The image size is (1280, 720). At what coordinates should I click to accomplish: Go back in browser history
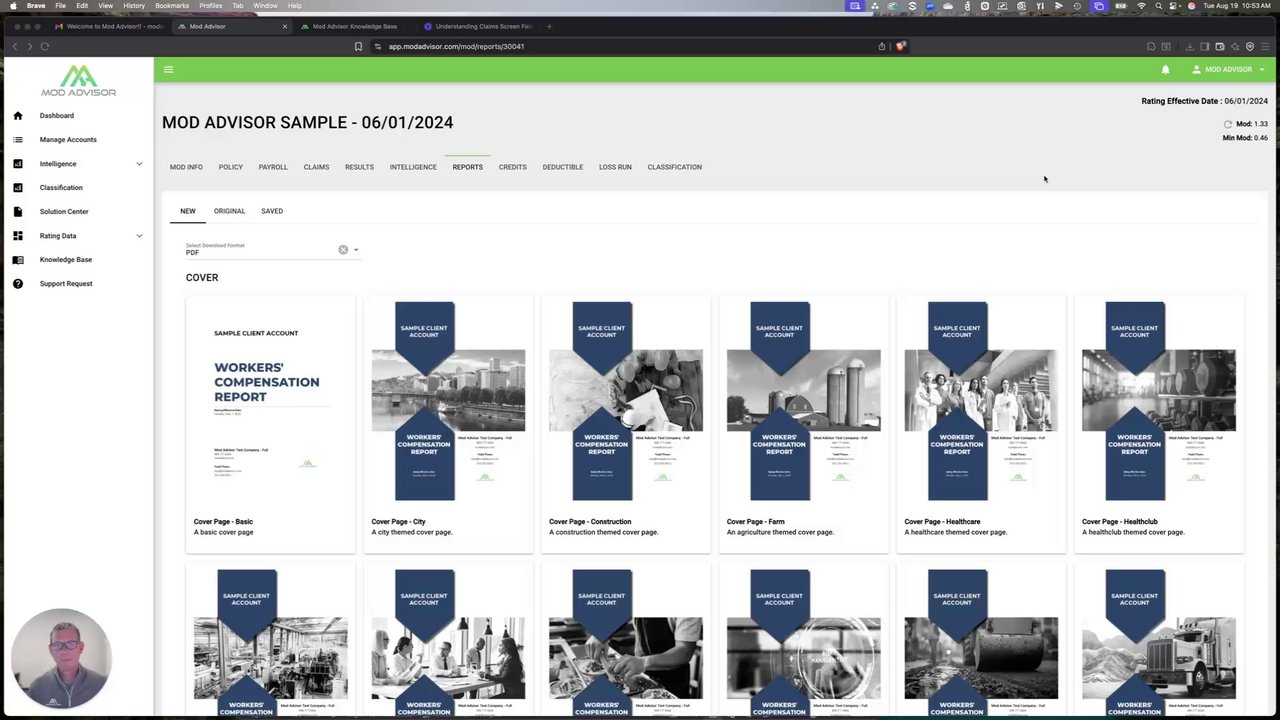[15, 46]
